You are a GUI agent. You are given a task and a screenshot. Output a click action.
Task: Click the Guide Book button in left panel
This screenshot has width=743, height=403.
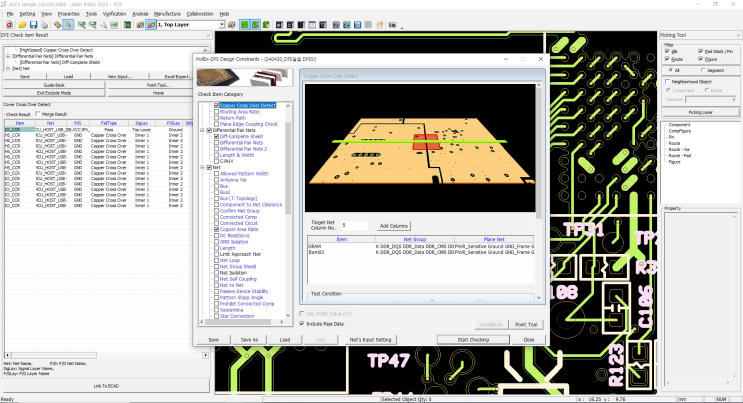click(54, 85)
